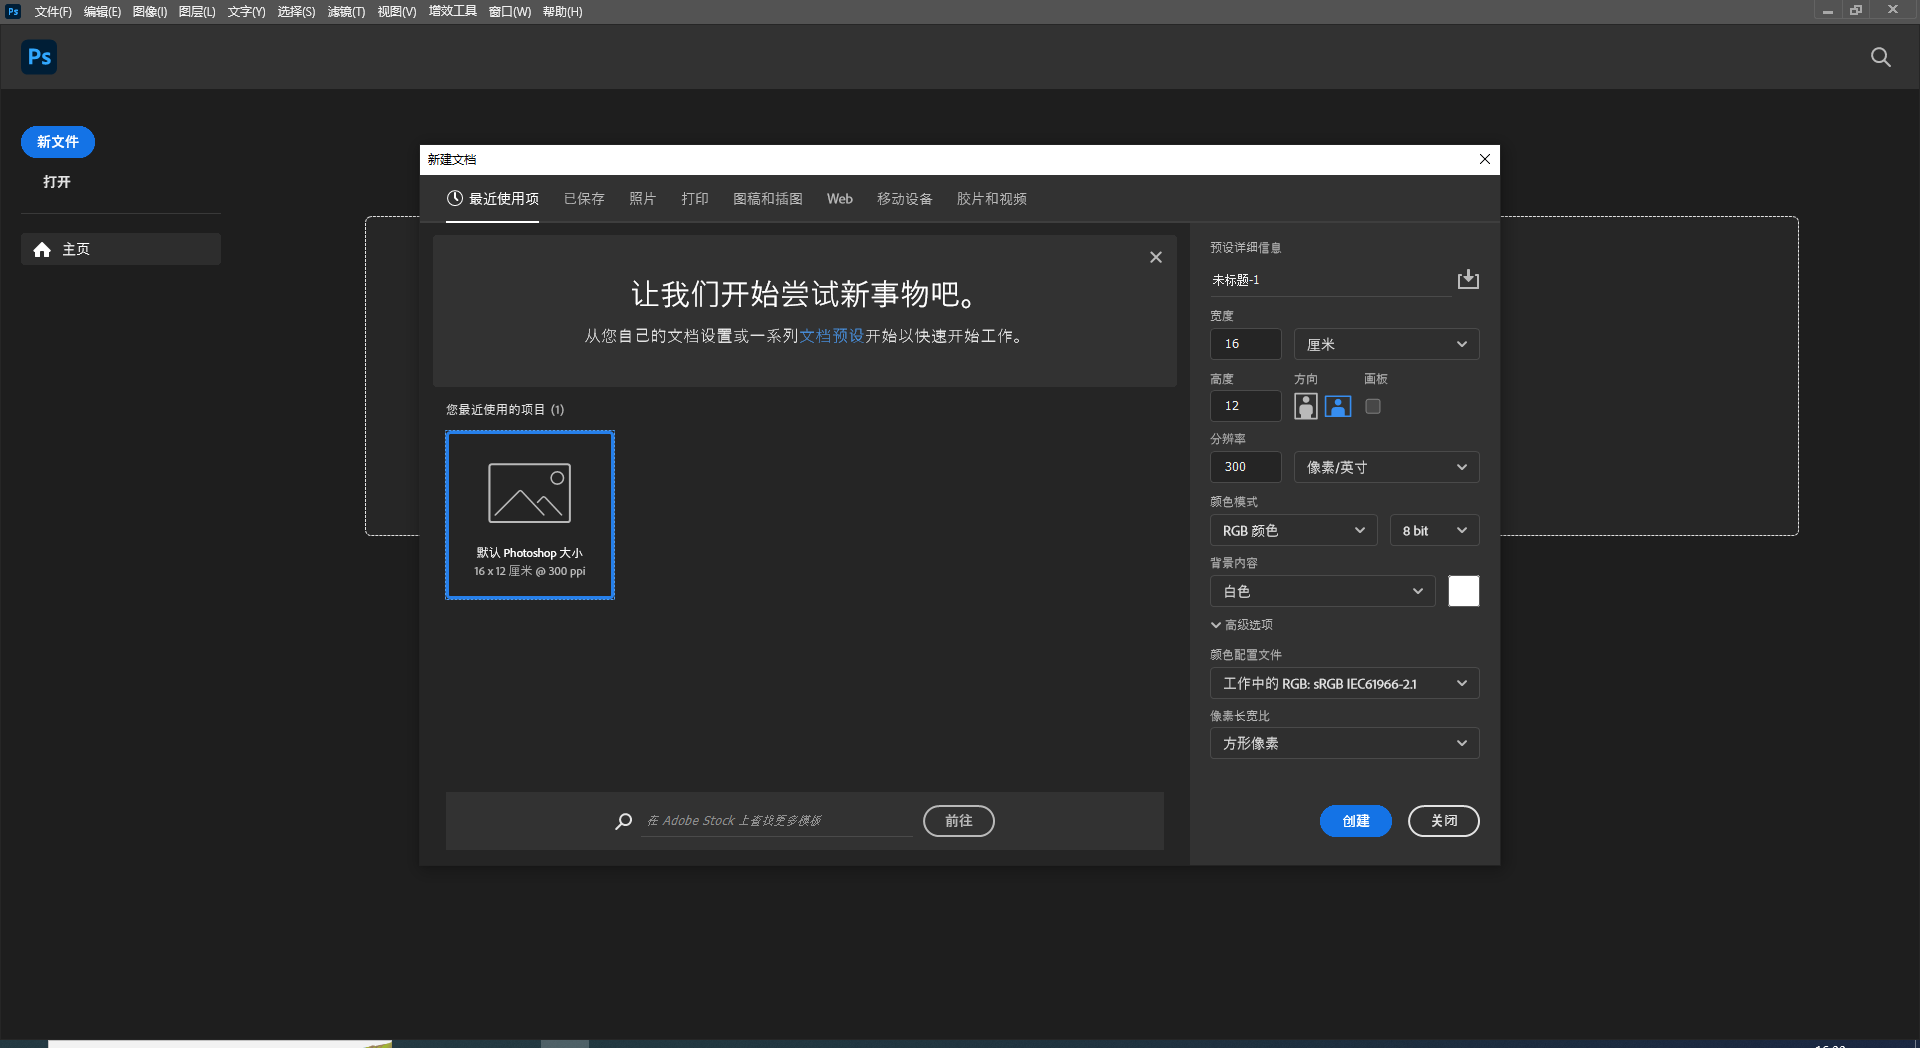Viewport: 1920px width, 1048px height.
Task: Click the clock icon on 最近使用项 tab
Action: (457, 198)
